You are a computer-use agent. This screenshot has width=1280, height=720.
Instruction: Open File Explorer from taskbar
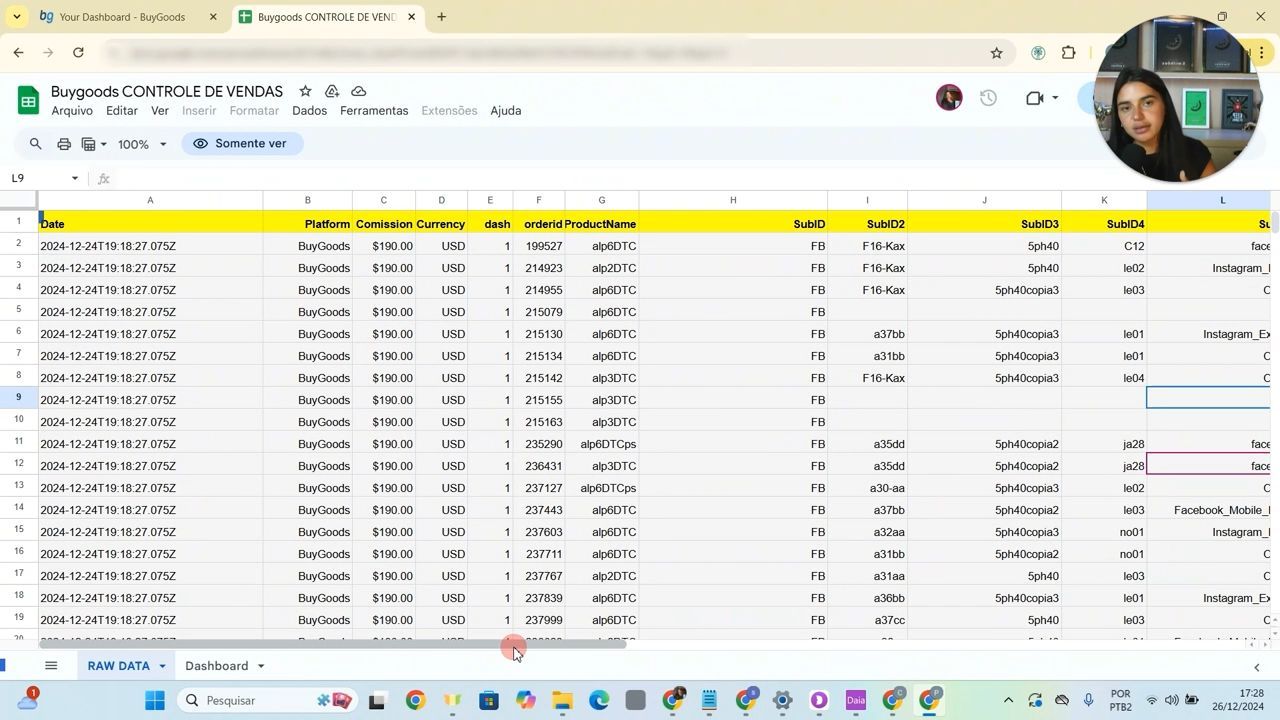click(562, 700)
